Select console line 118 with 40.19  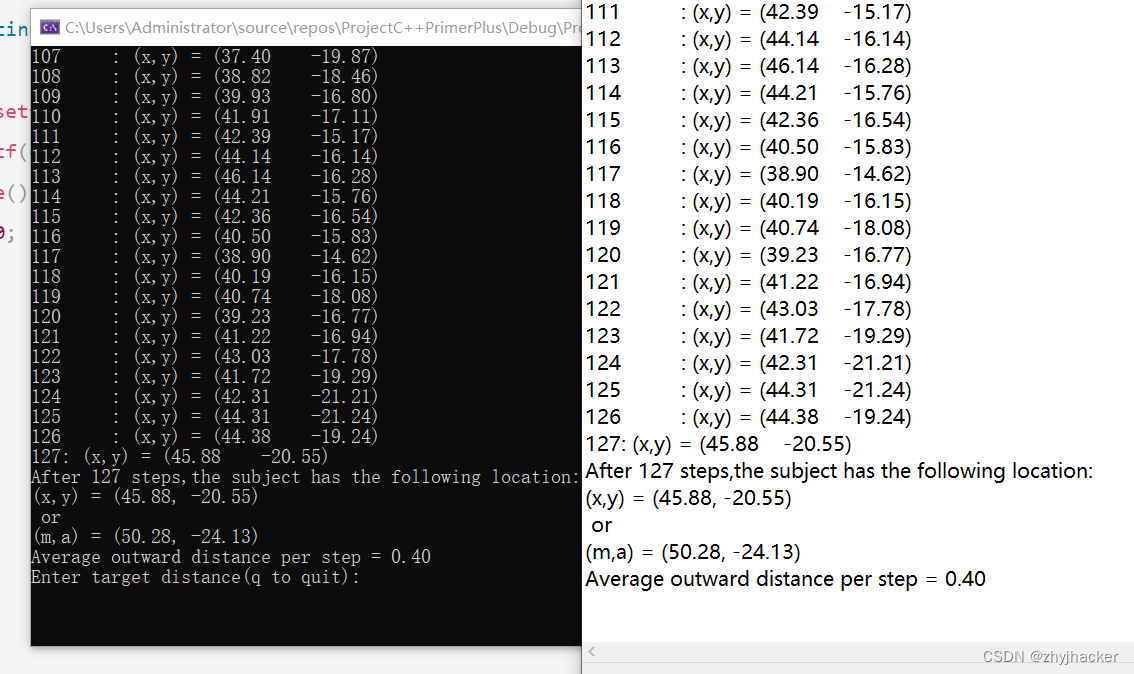205,276
